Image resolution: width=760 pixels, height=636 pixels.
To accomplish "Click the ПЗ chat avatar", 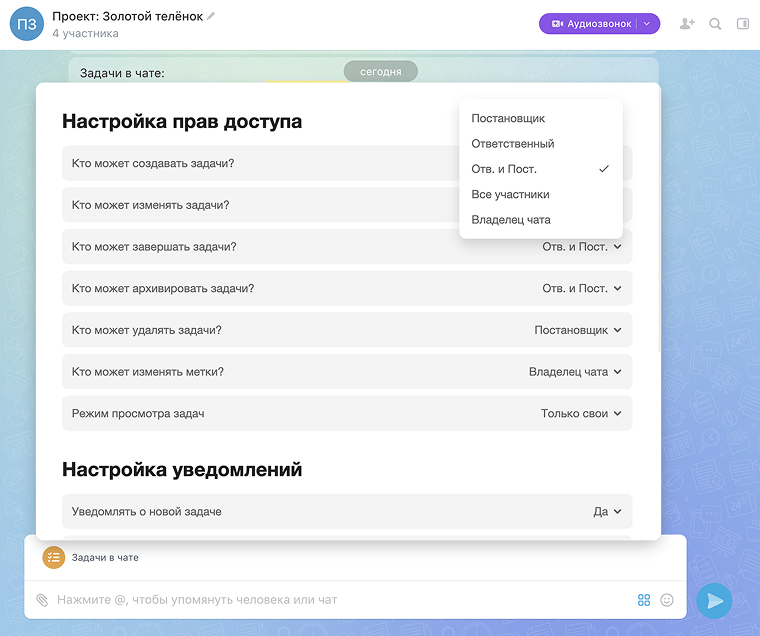I will click(x=27, y=25).
